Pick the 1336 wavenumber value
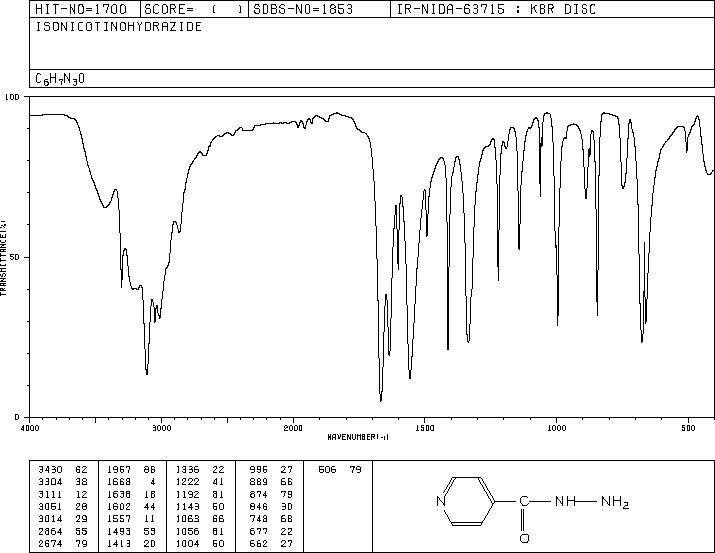715x553 pixels. [187, 470]
